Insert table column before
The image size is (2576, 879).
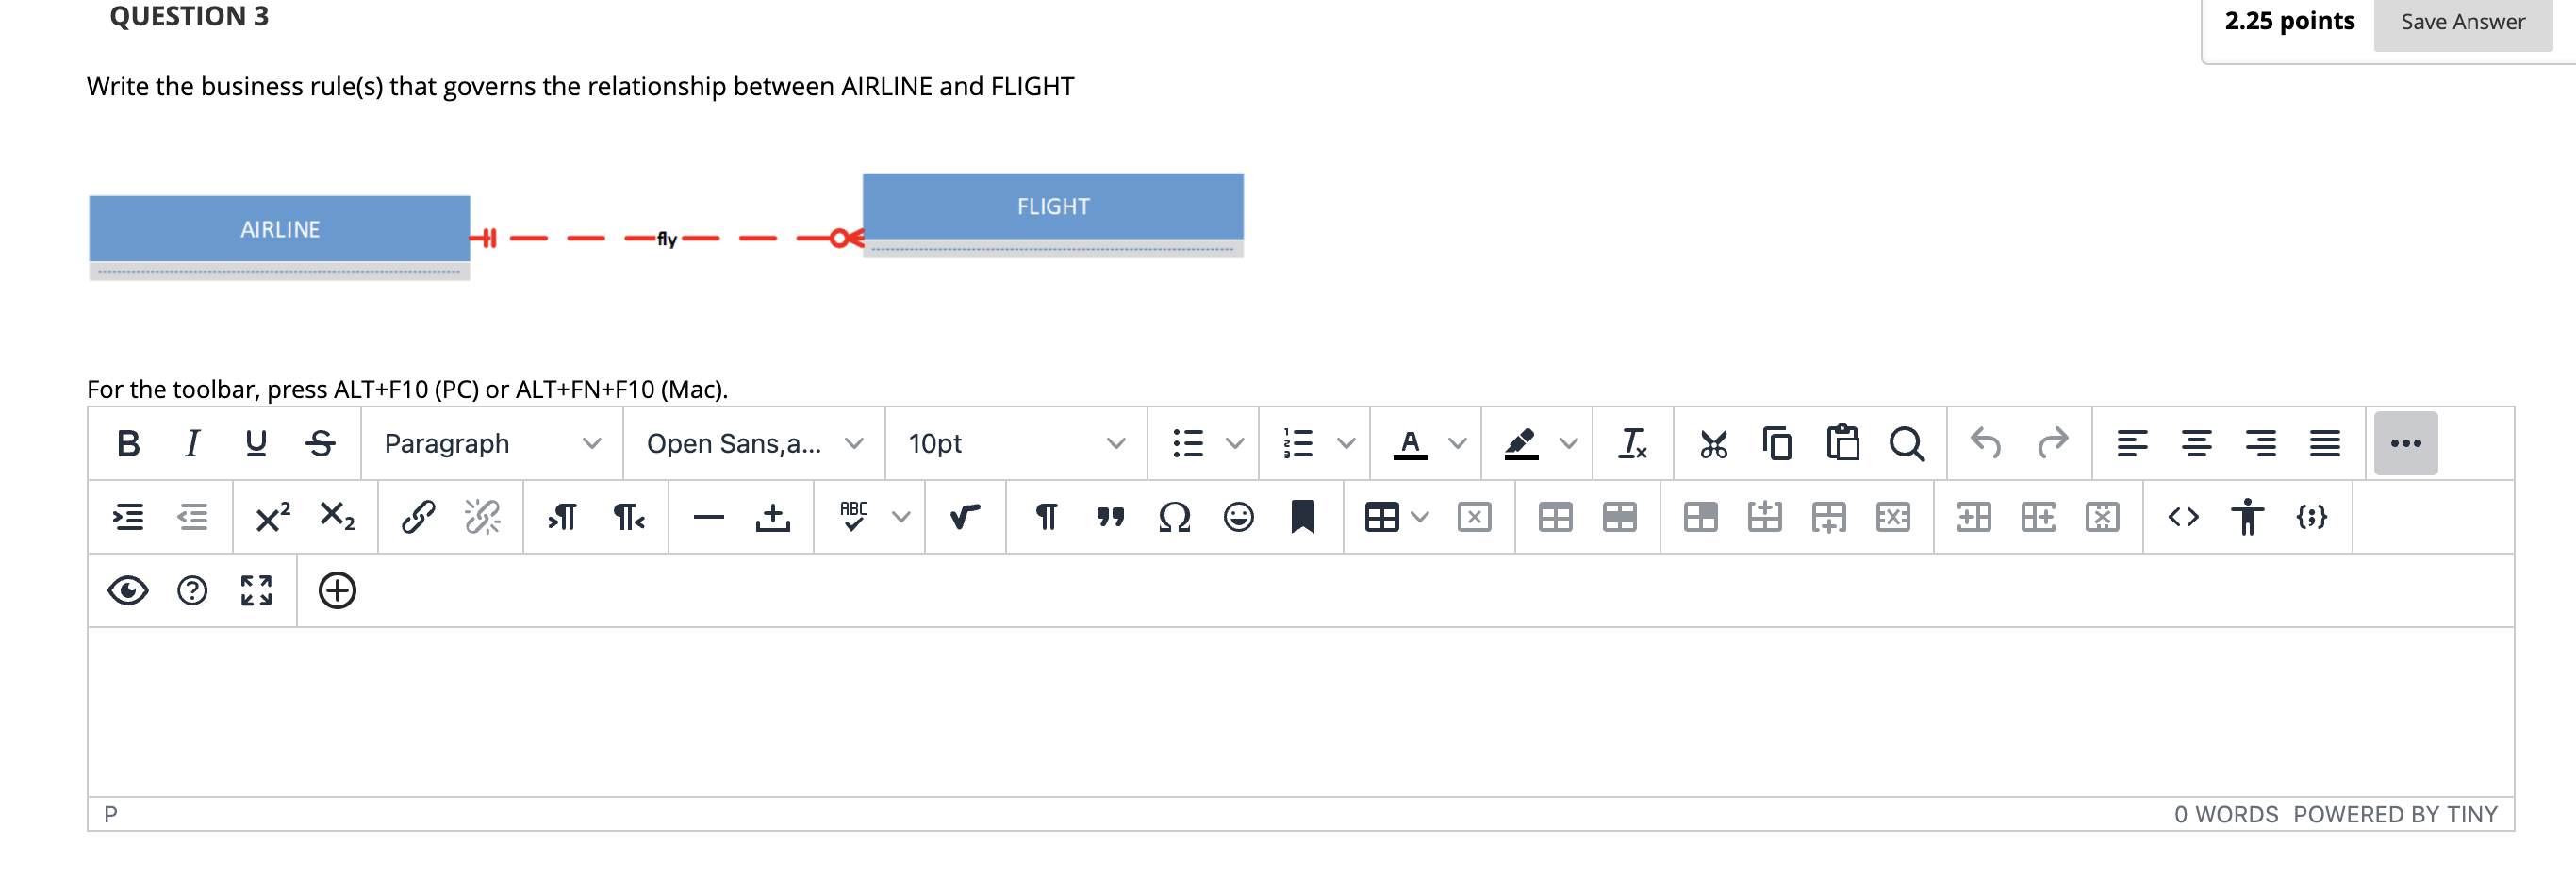[x=1973, y=517]
